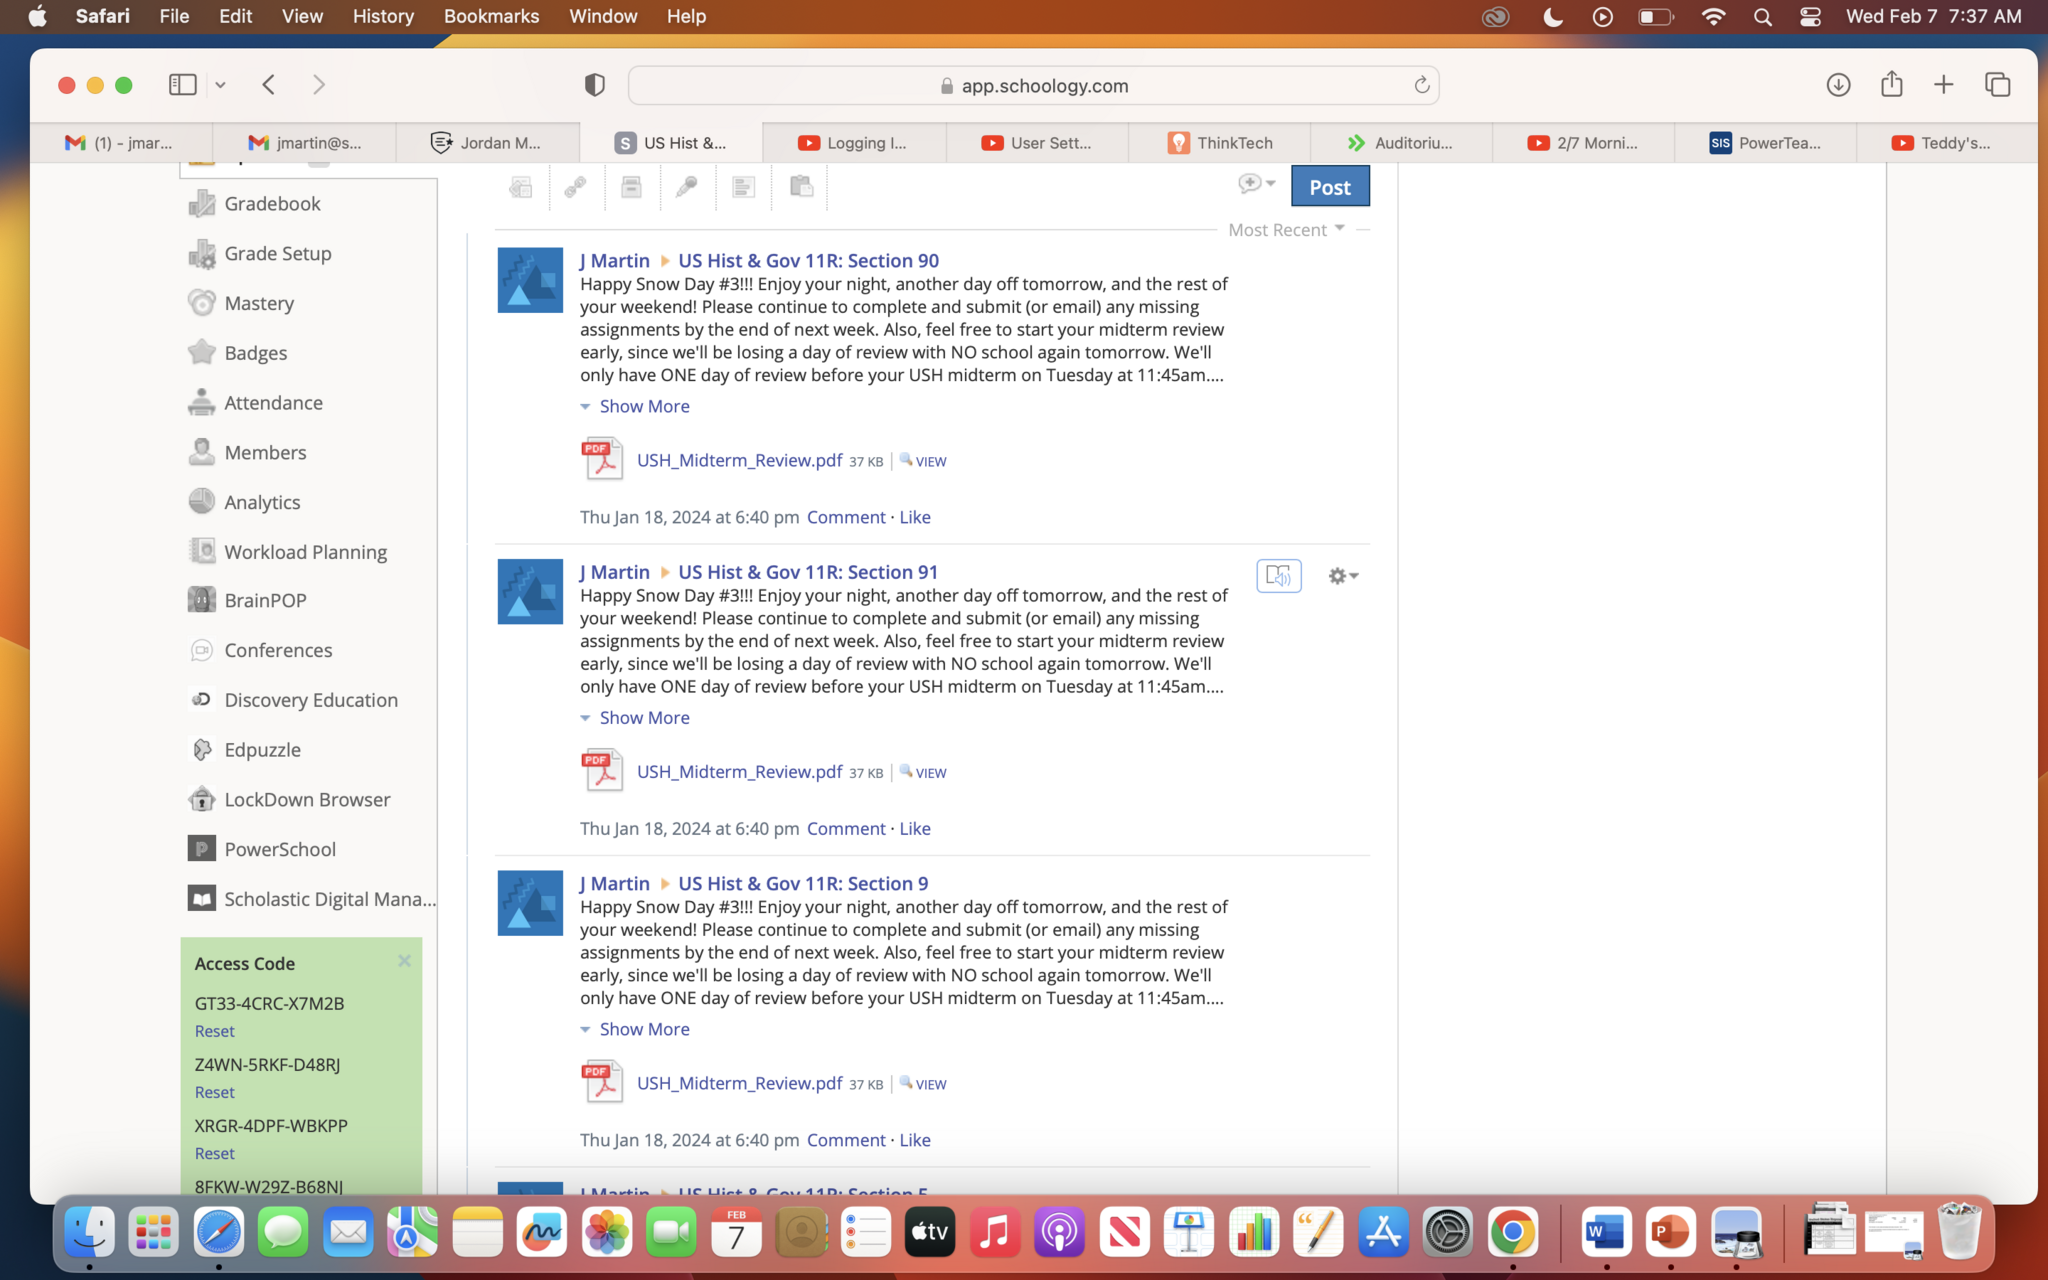This screenshot has height=1280, width=2048.
Task: Open gear options dropdown on Section 91 post
Action: pyautogui.click(x=1342, y=576)
